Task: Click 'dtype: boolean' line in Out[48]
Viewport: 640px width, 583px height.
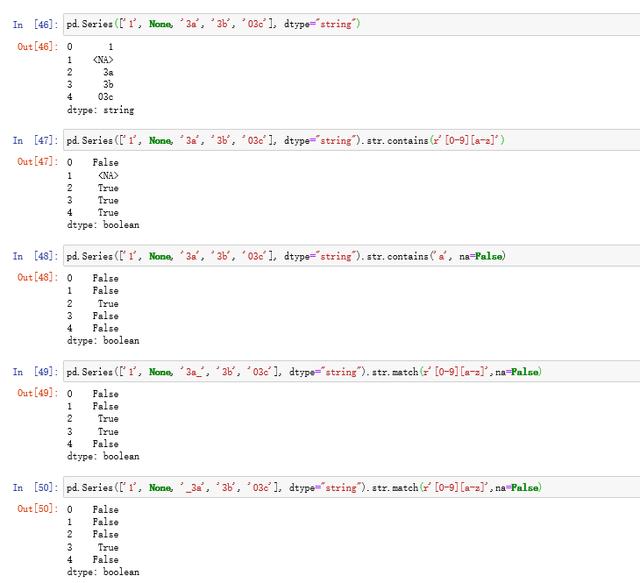Action: point(103,340)
